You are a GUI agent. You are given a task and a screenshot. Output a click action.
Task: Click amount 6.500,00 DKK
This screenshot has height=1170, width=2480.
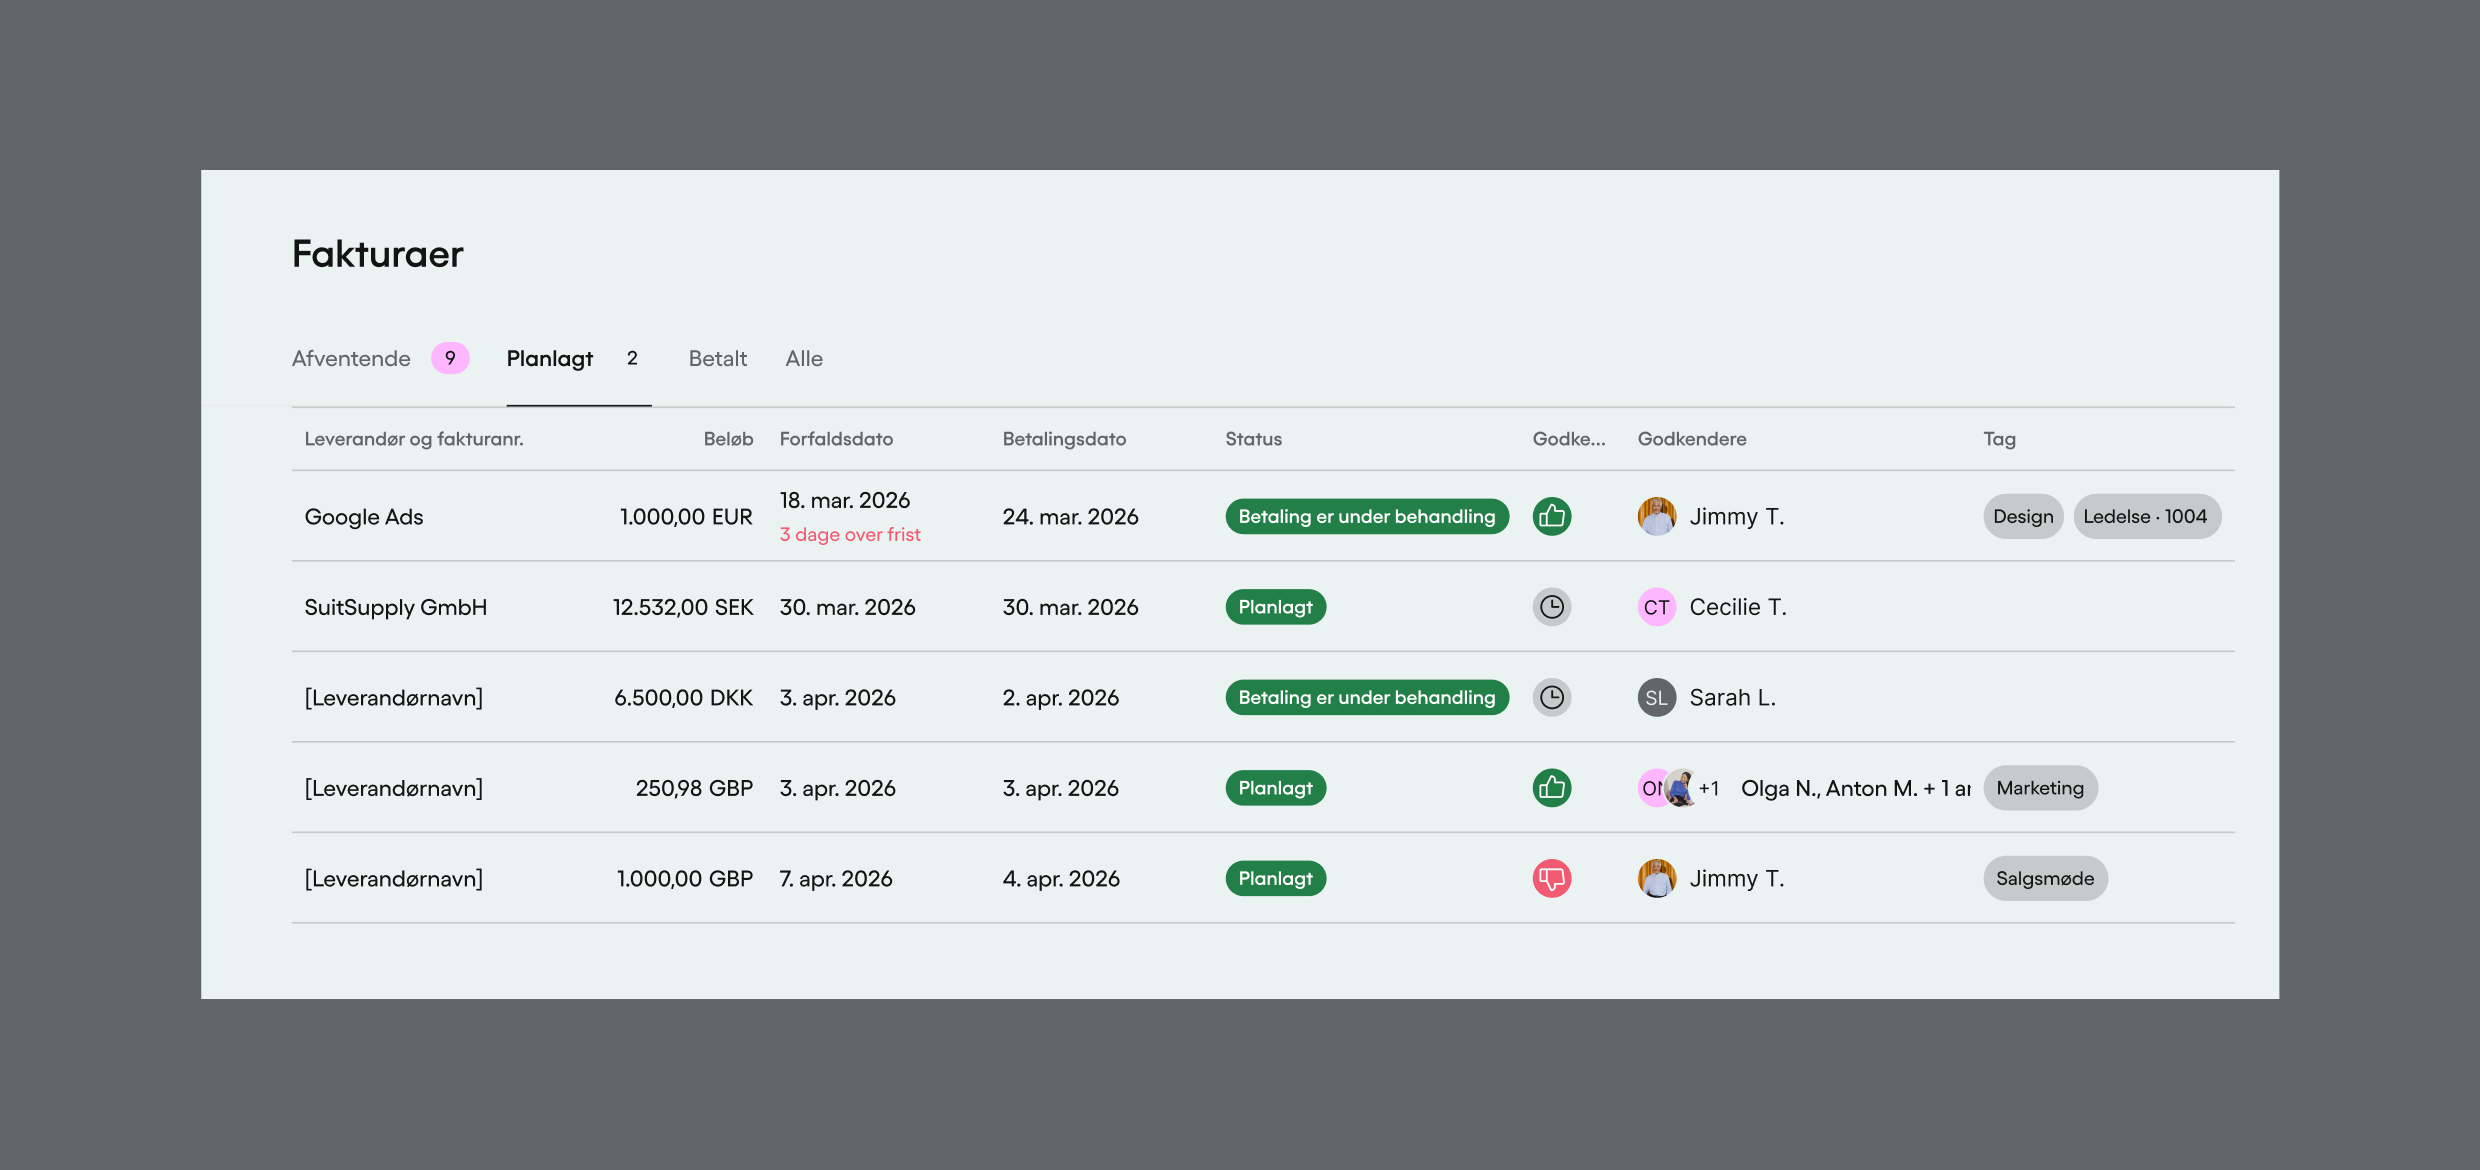click(683, 697)
